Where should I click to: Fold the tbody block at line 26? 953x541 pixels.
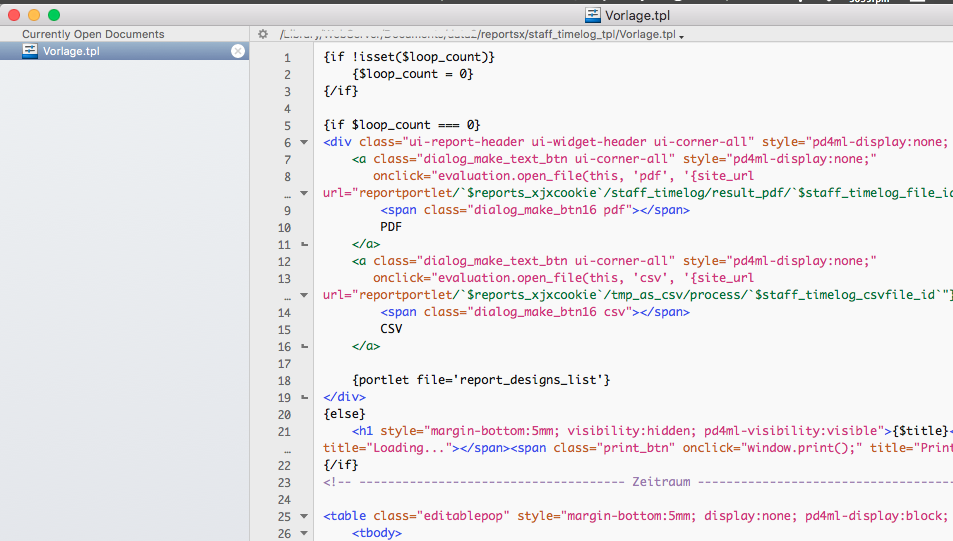[x=304, y=534]
